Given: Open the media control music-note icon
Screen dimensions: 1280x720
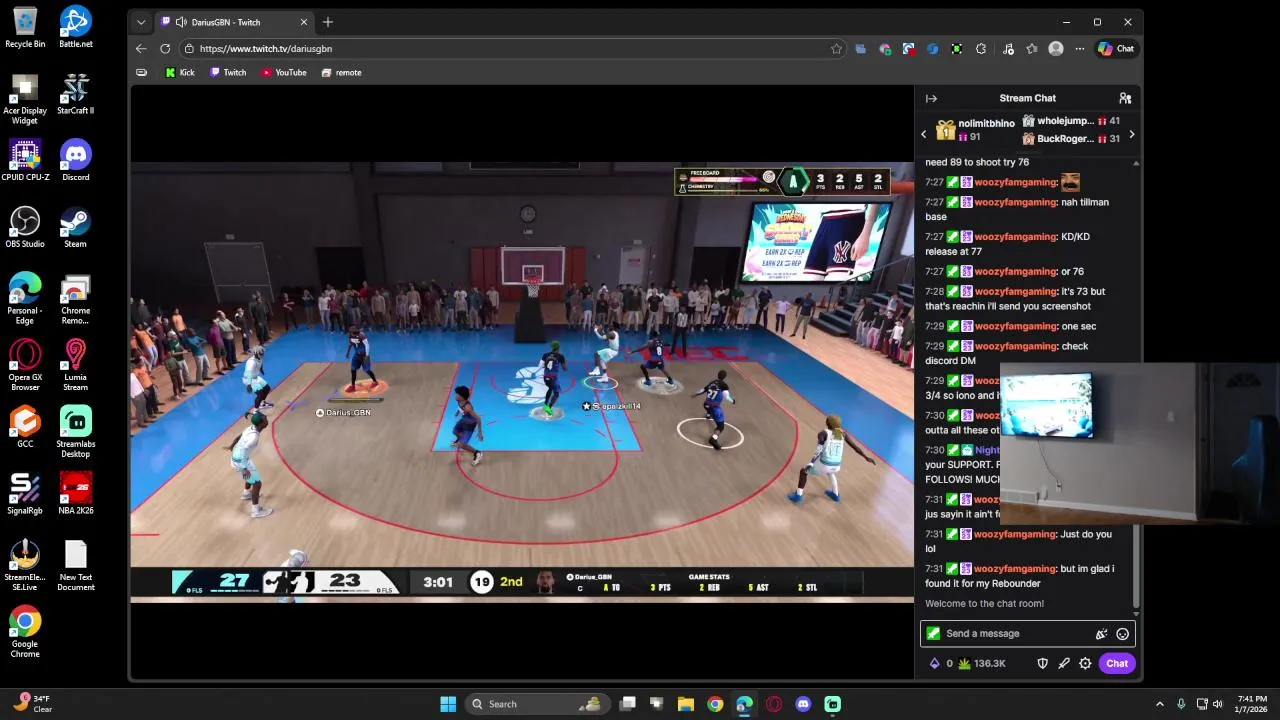Looking at the screenshot, I should 1008,48.
